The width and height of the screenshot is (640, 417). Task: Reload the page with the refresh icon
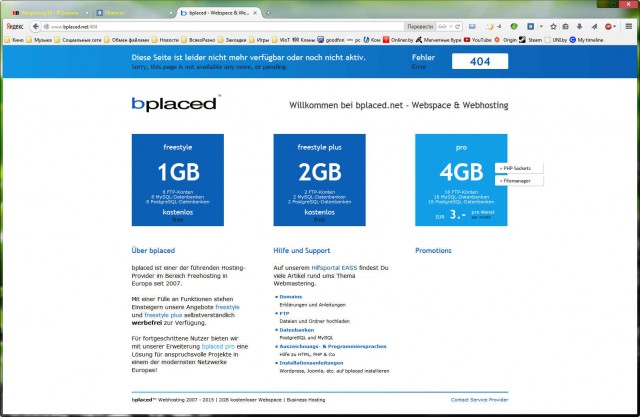point(458,27)
